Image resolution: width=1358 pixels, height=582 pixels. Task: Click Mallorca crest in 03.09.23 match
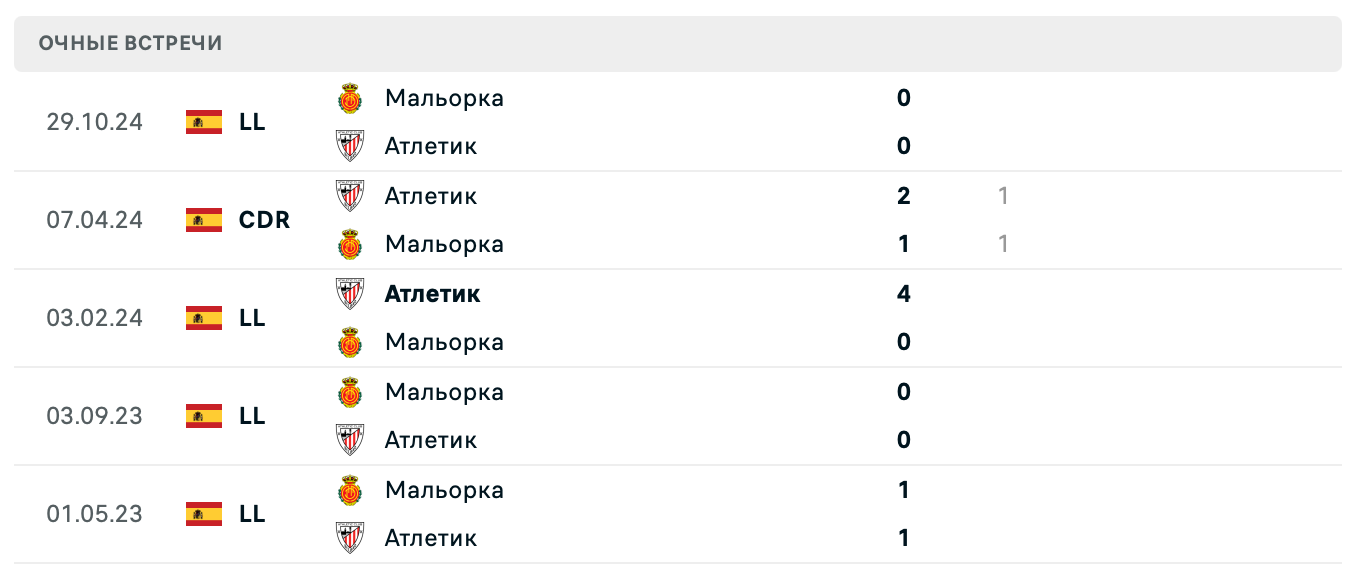coord(350,392)
